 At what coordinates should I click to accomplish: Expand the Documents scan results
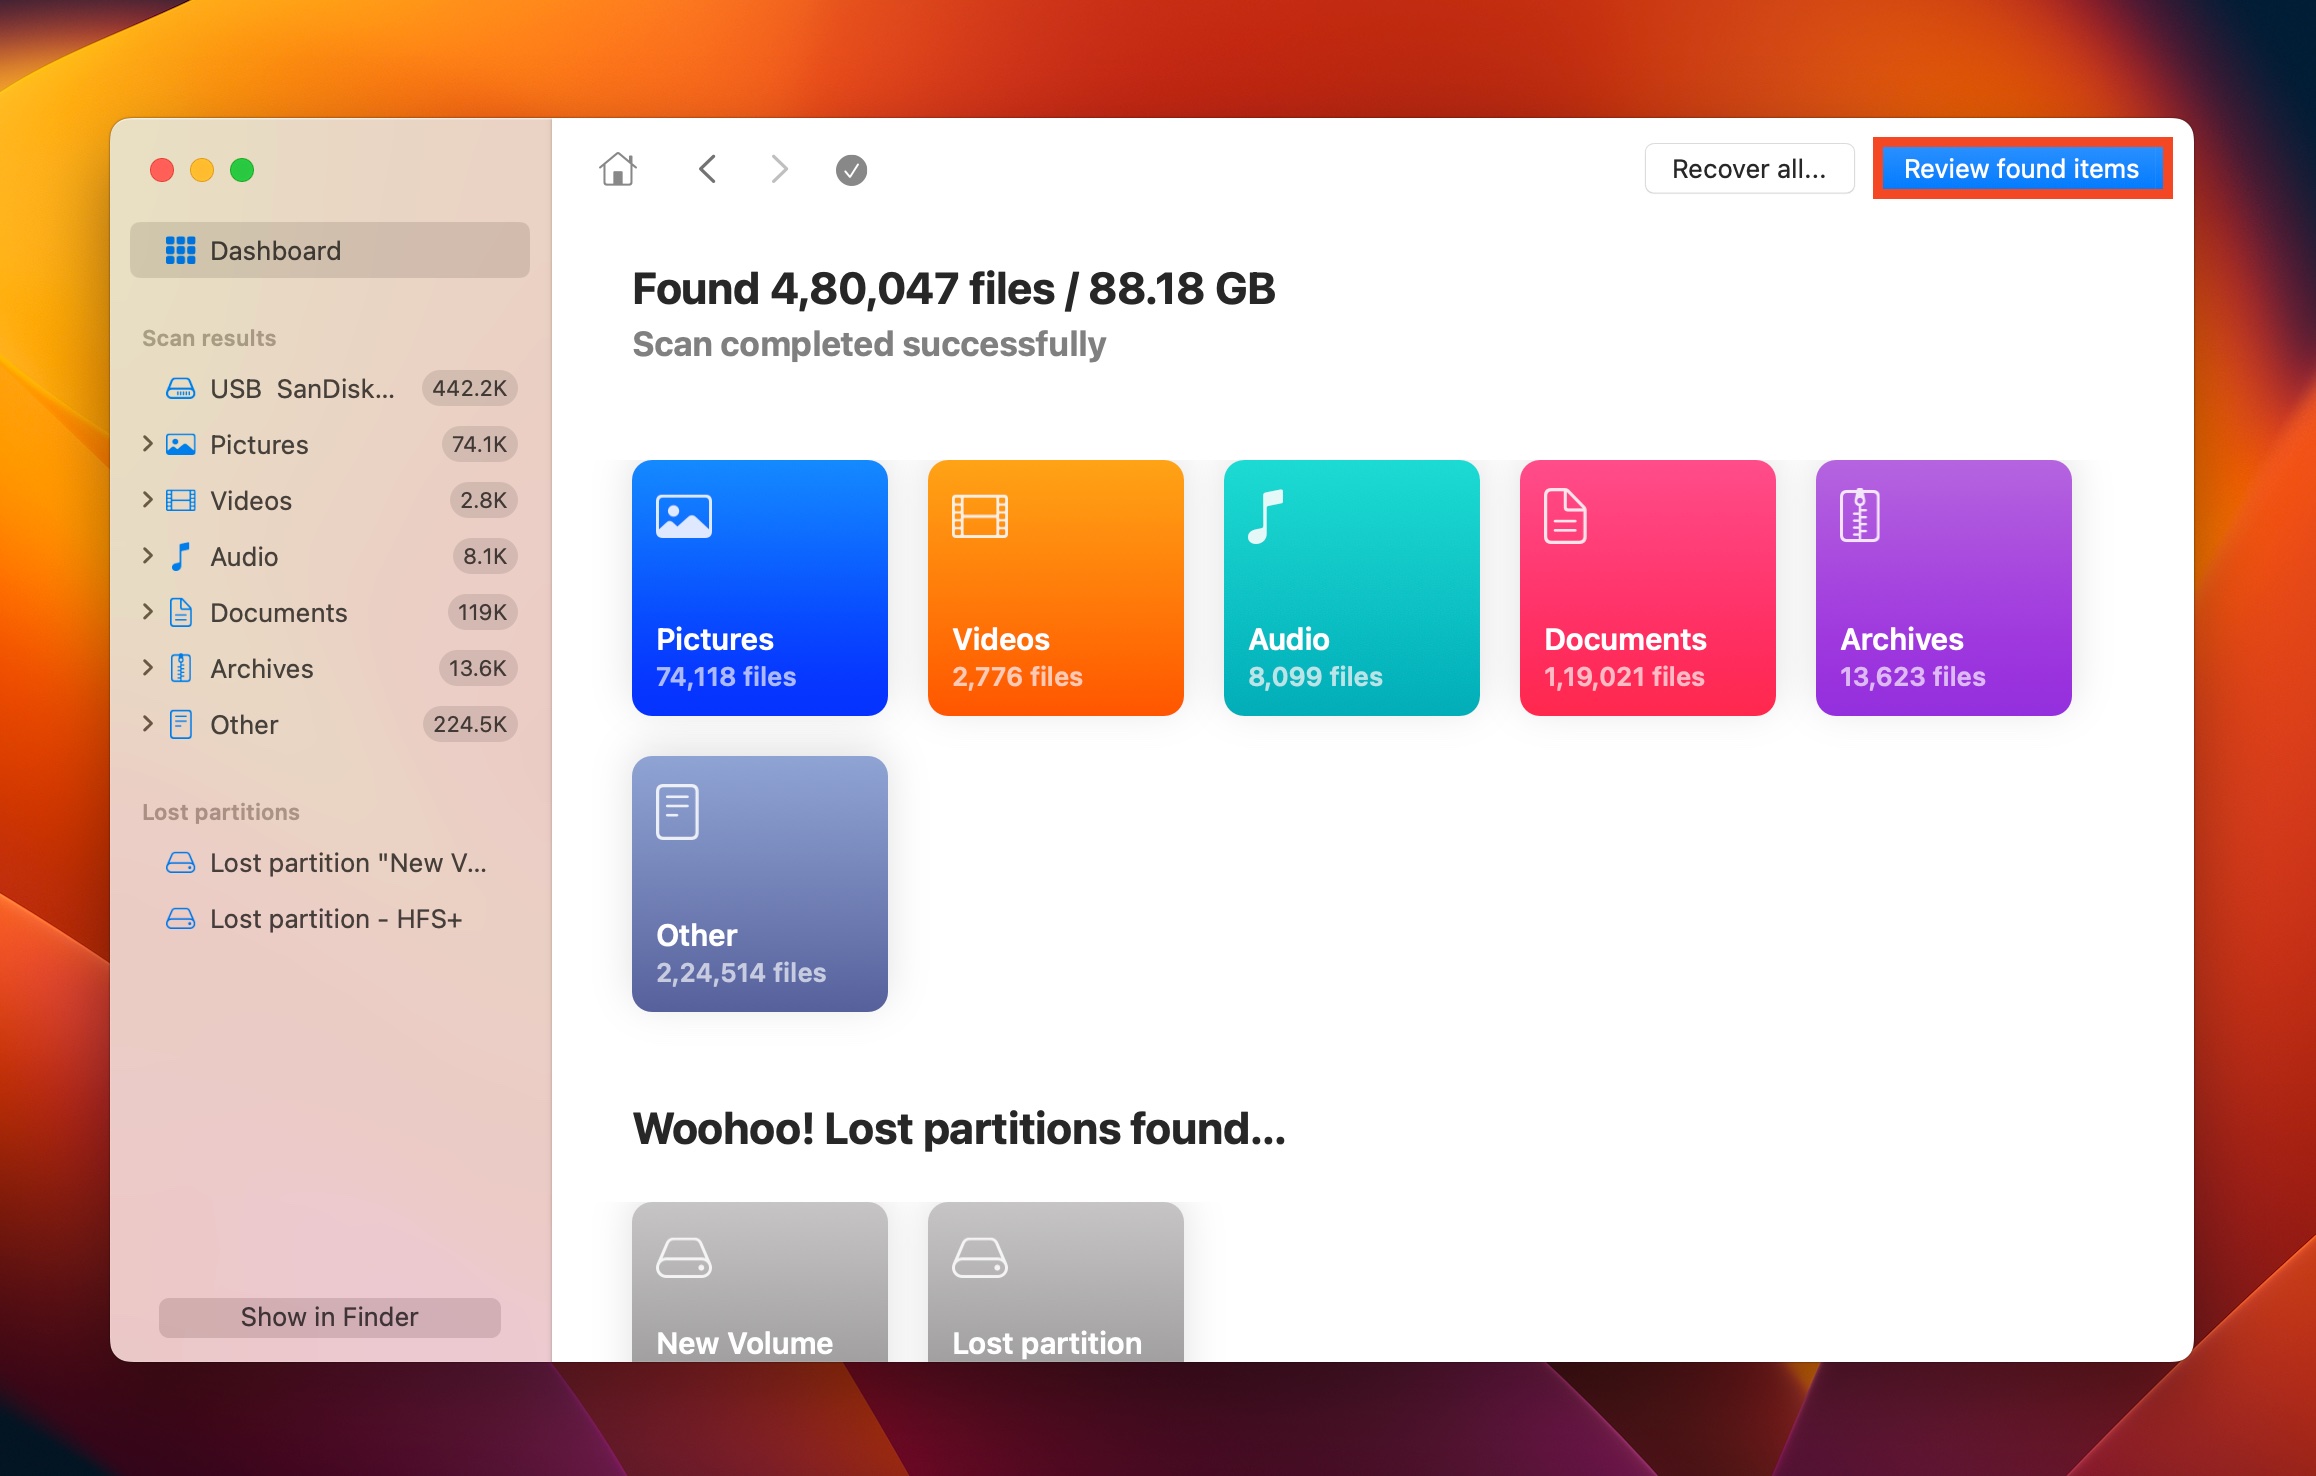tap(150, 611)
